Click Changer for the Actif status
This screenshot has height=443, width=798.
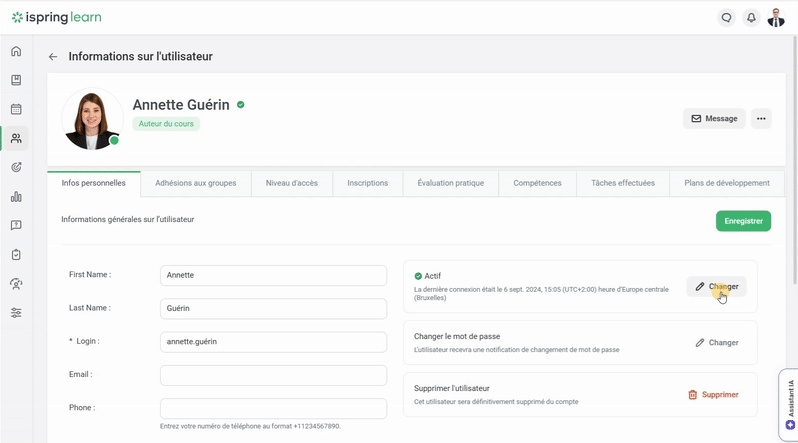tap(716, 287)
